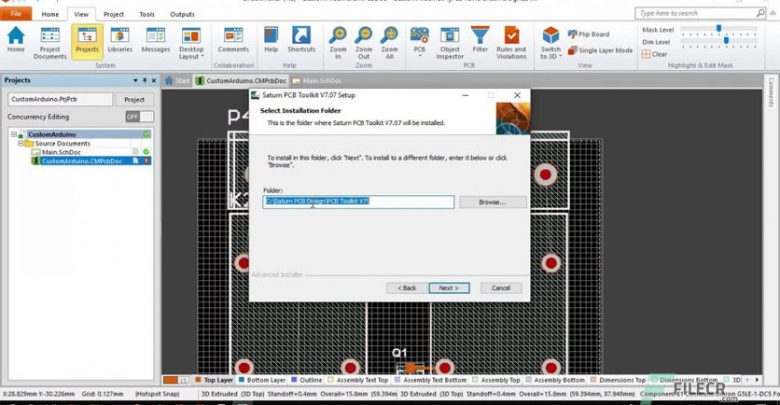780x405 pixels.
Task: Click the < Back button in setup
Action: 406,288
